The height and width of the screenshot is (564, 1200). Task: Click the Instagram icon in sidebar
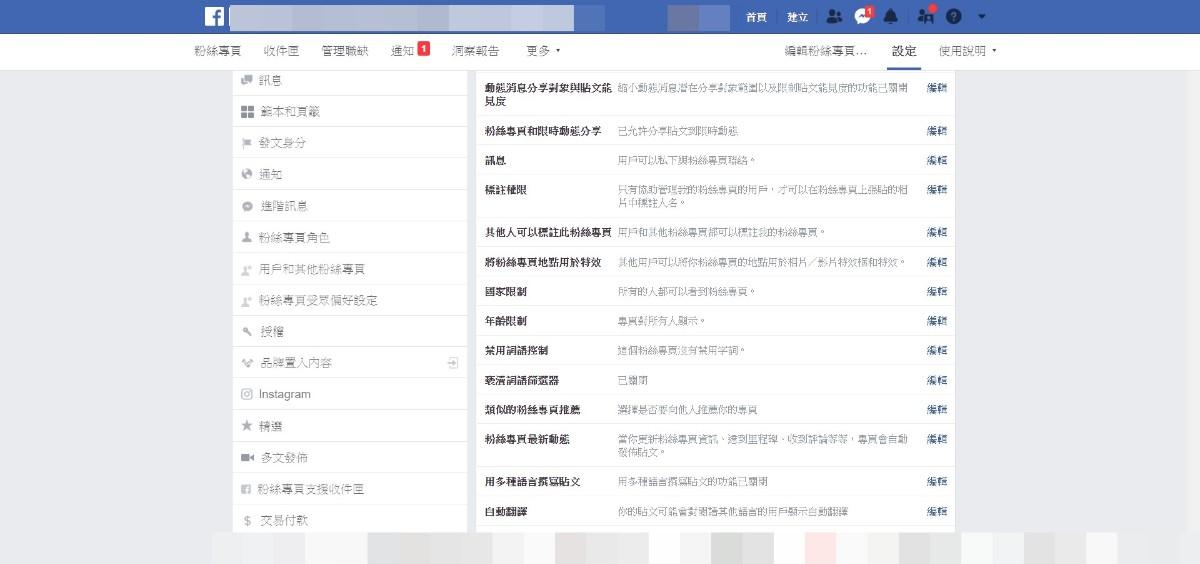pyautogui.click(x=247, y=394)
